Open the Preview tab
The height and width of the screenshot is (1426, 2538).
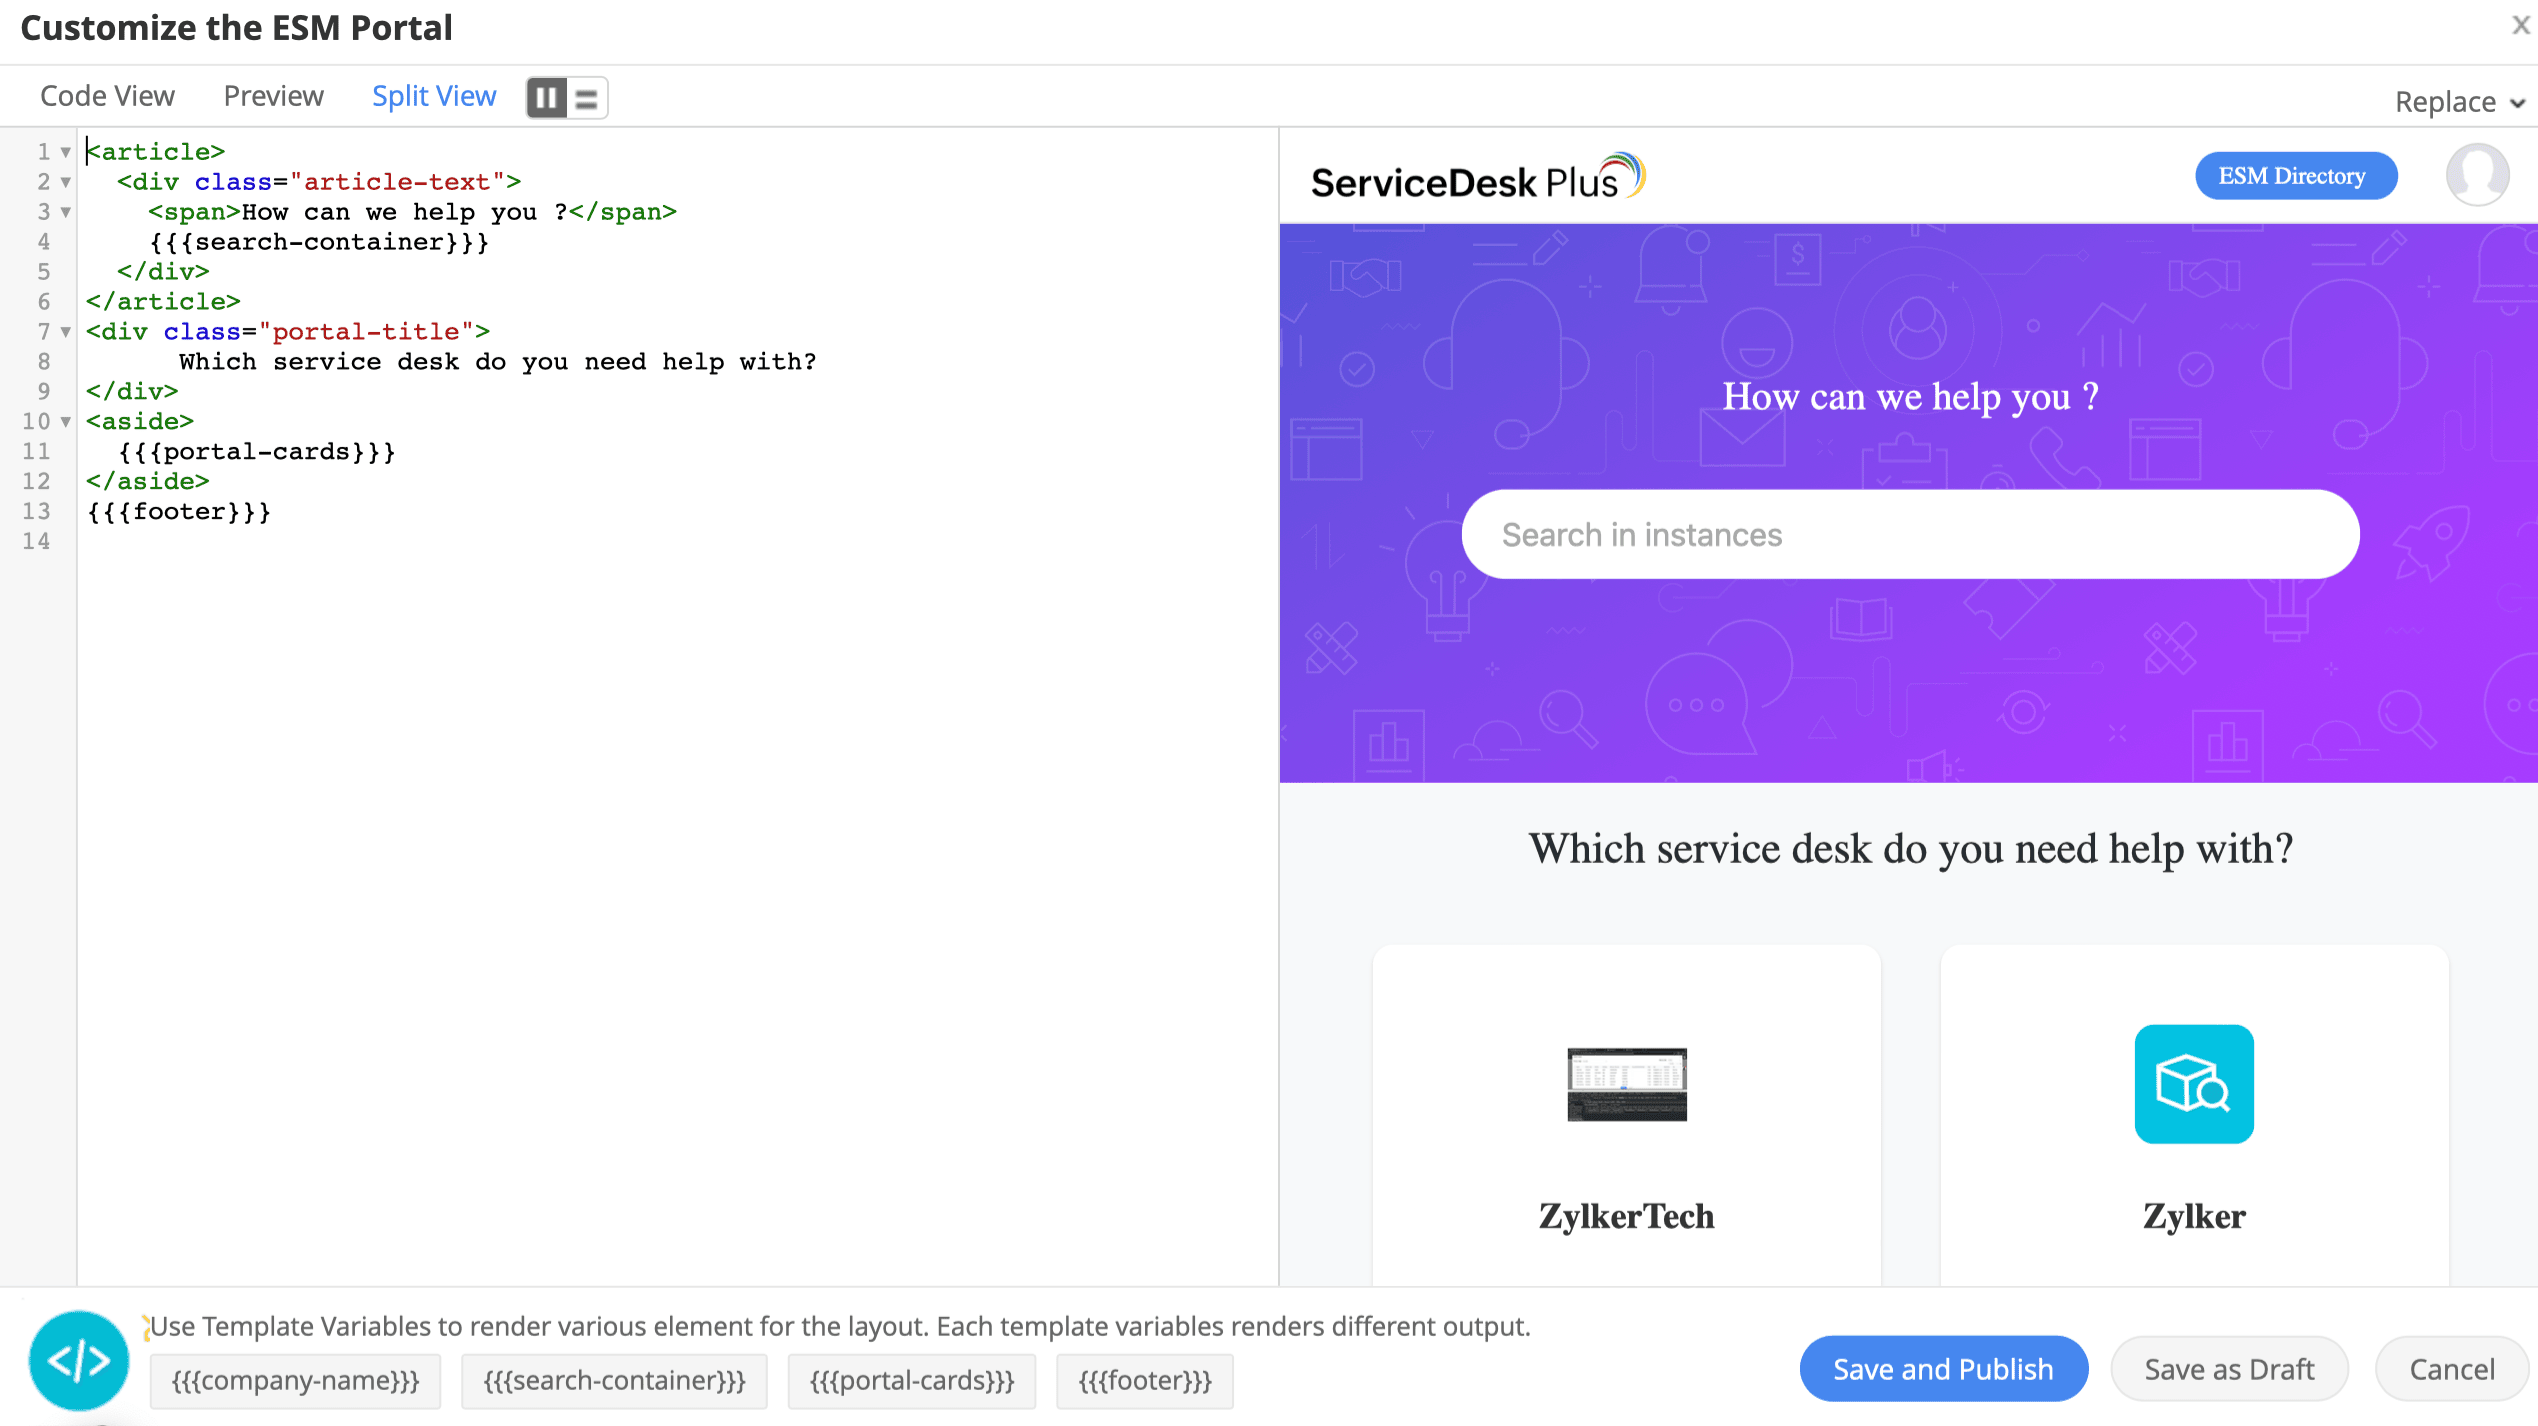[273, 96]
